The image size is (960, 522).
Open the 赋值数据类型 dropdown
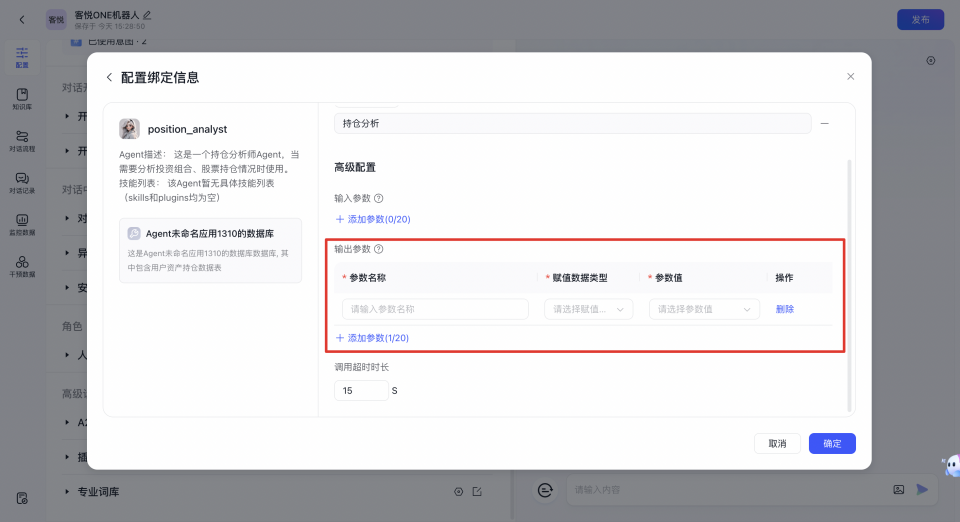[x=588, y=309]
